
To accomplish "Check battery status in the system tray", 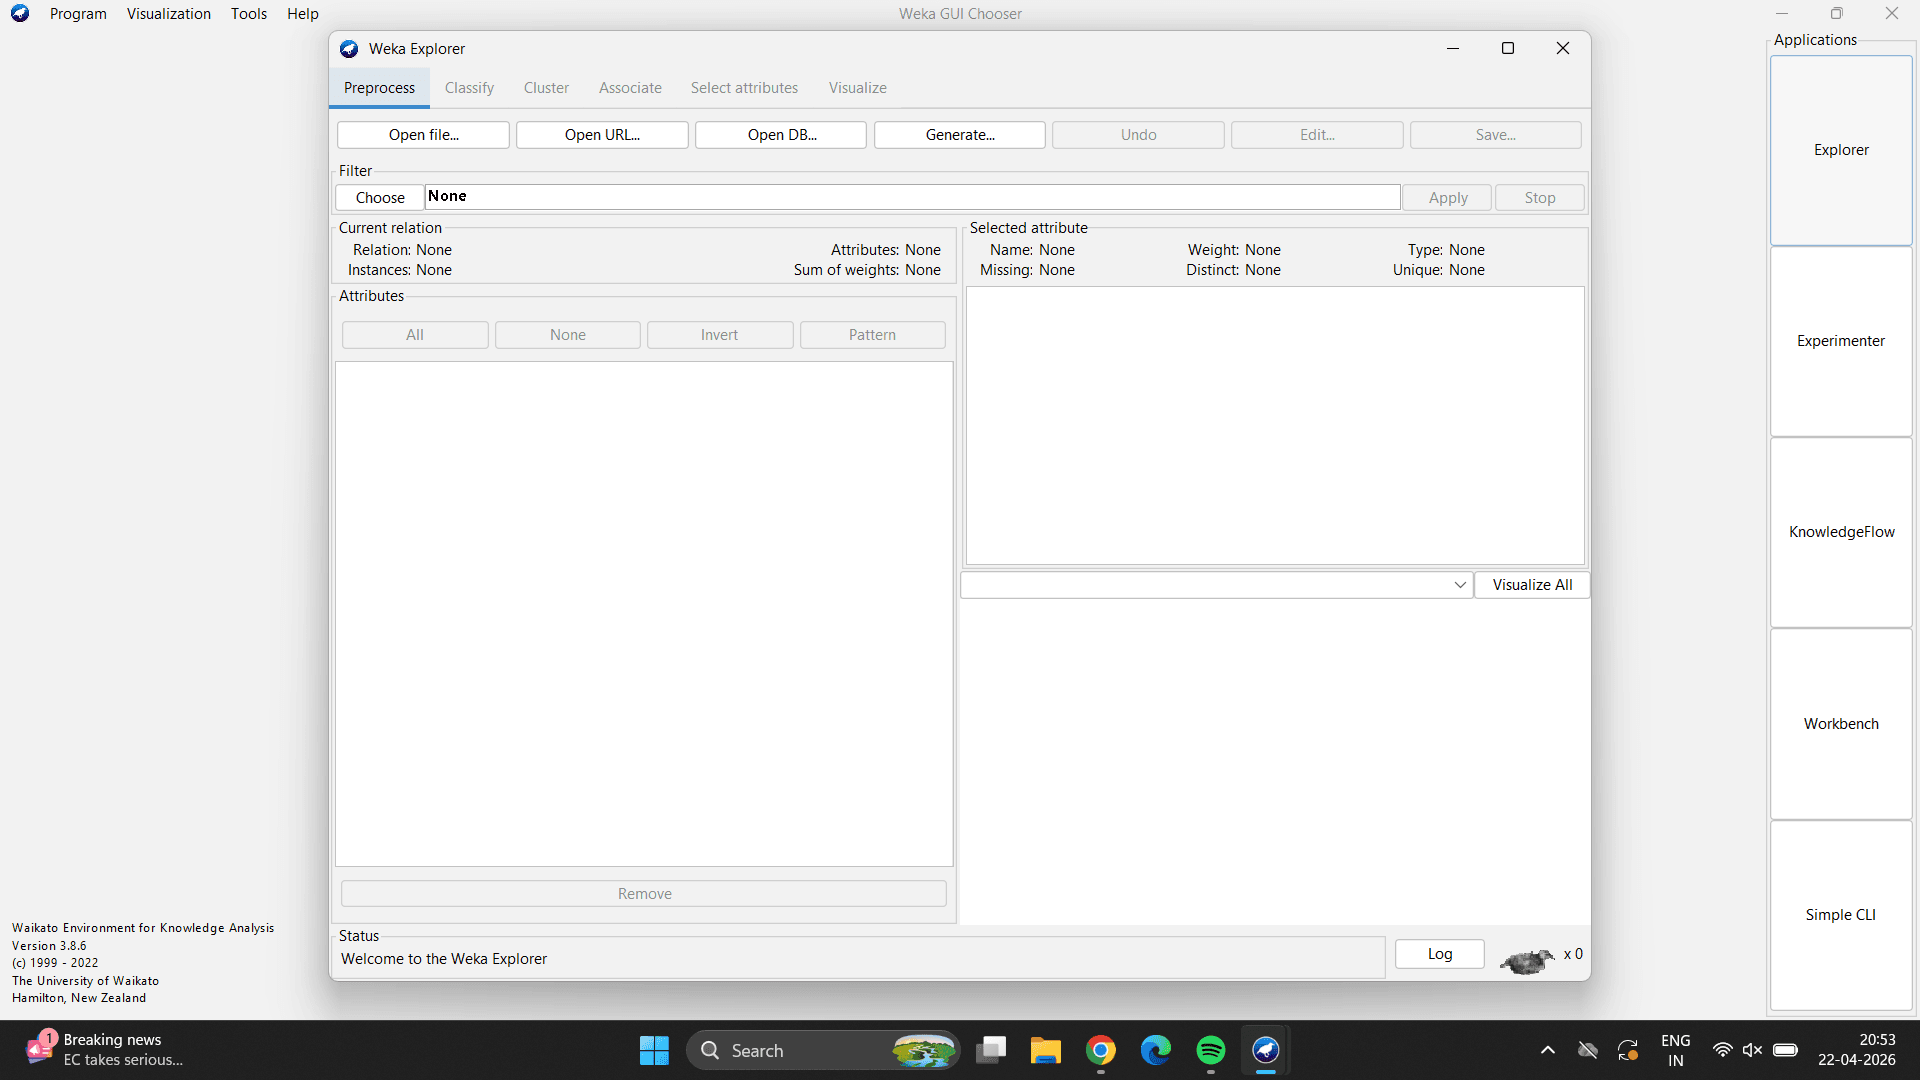I will point(1785,1050).
